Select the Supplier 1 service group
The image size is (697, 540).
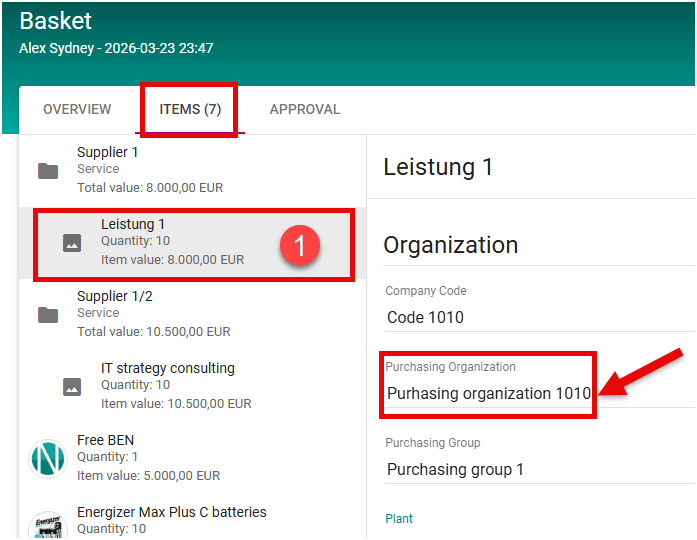150,169
